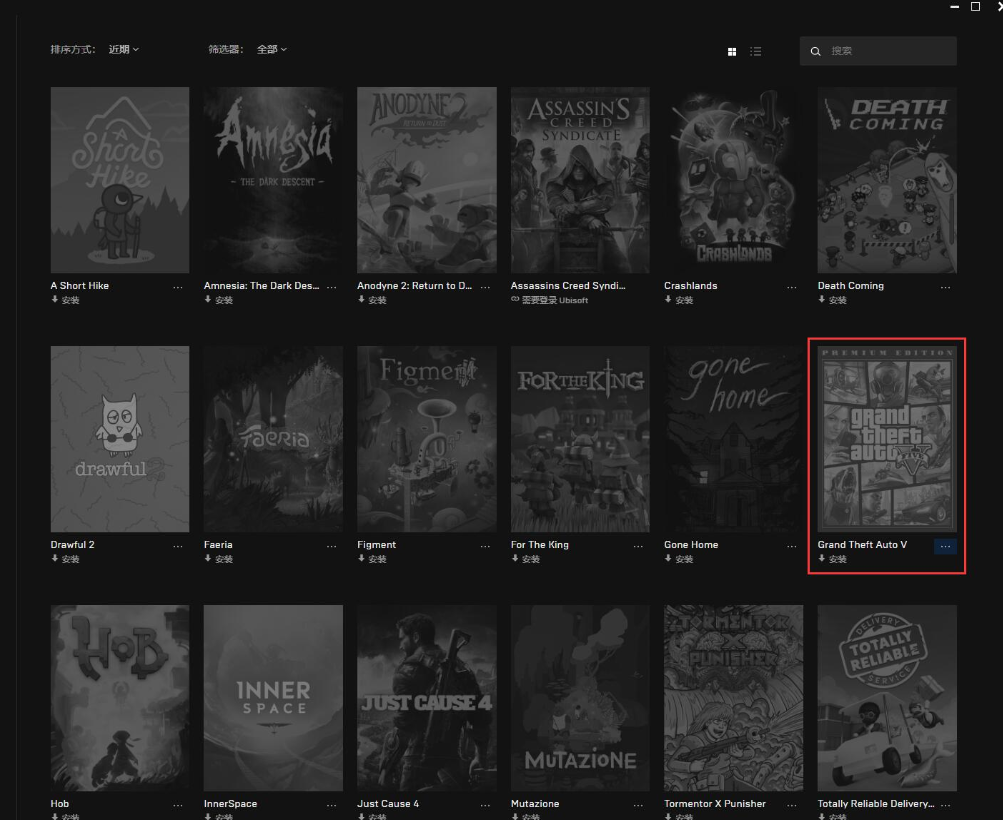Click the search magnifier icon

(816, 51)
